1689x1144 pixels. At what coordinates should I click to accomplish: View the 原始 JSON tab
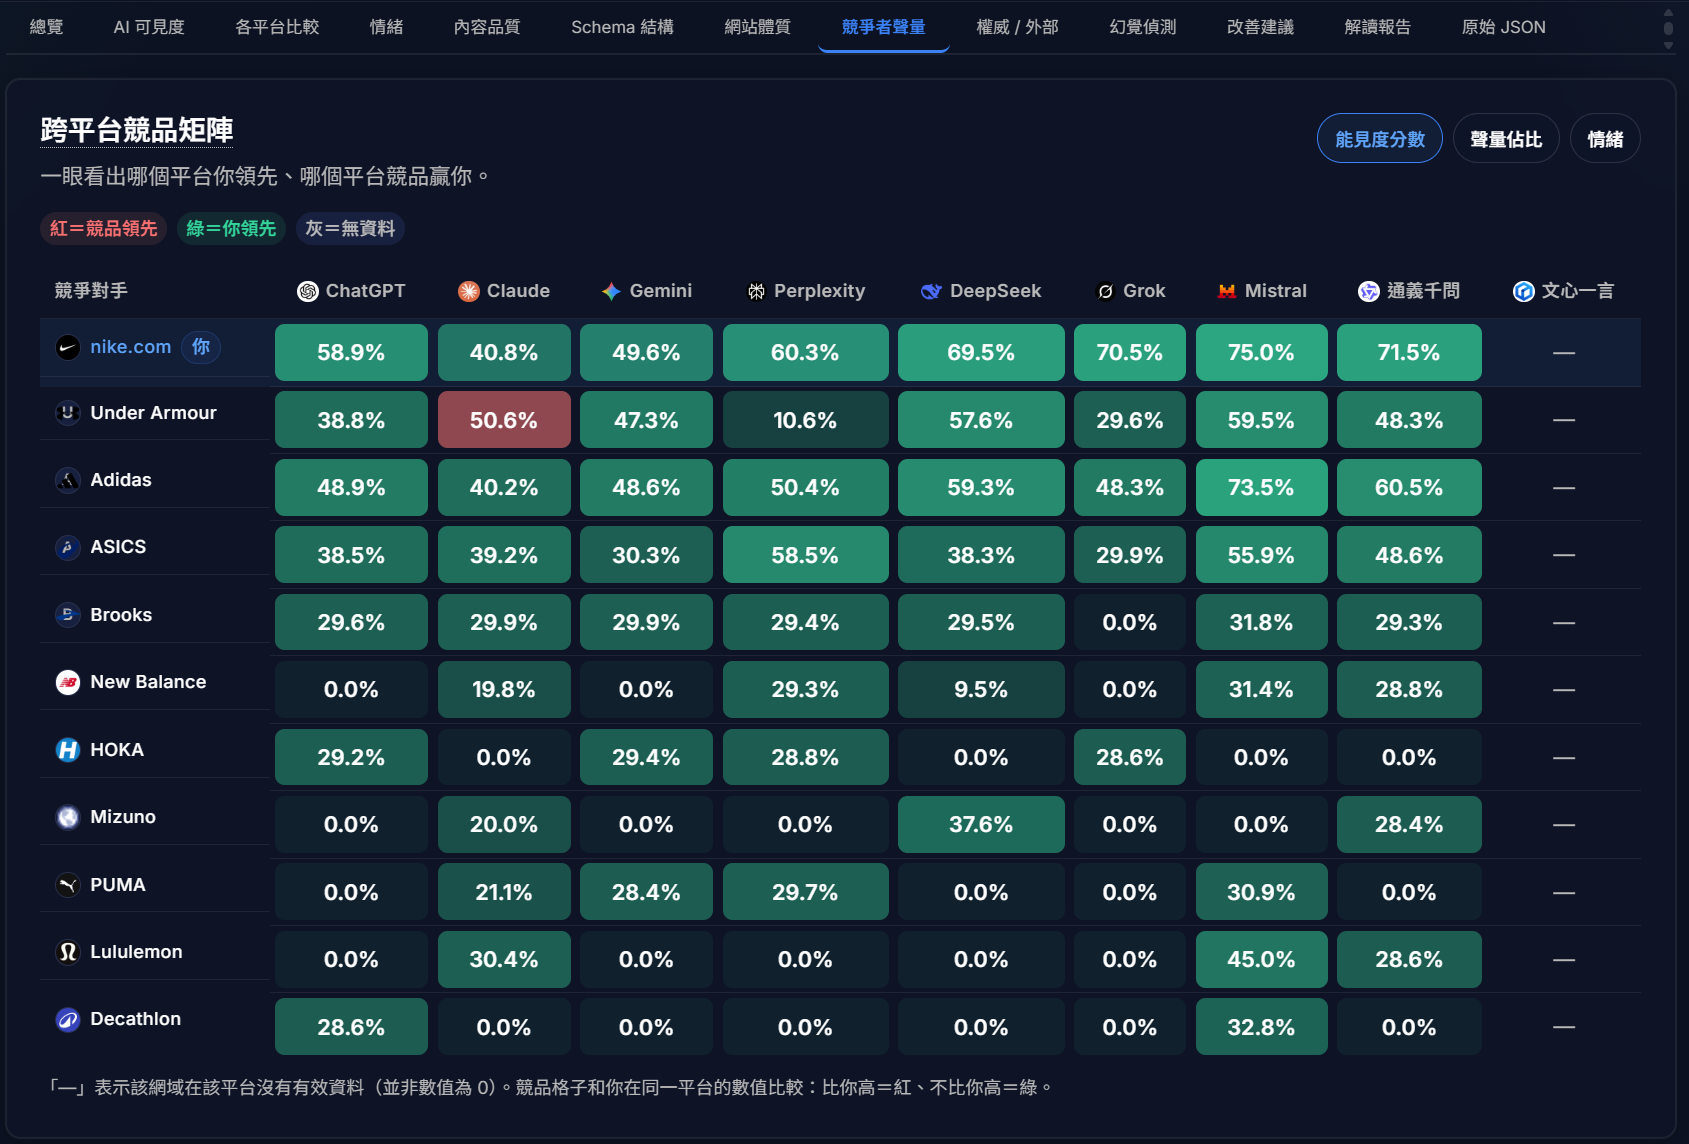pos(1503,27)
